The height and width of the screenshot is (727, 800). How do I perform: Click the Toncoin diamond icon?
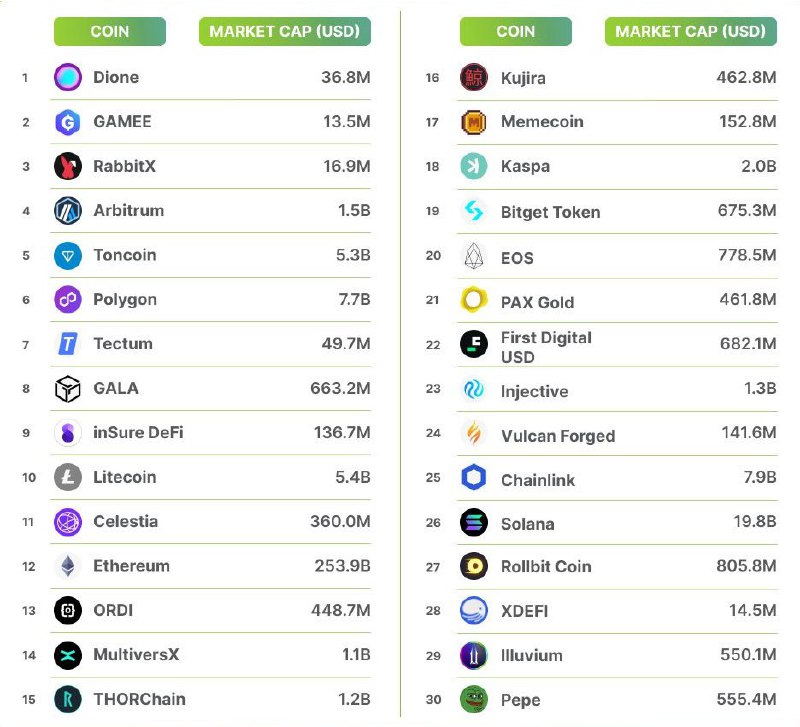click(68, 255)
